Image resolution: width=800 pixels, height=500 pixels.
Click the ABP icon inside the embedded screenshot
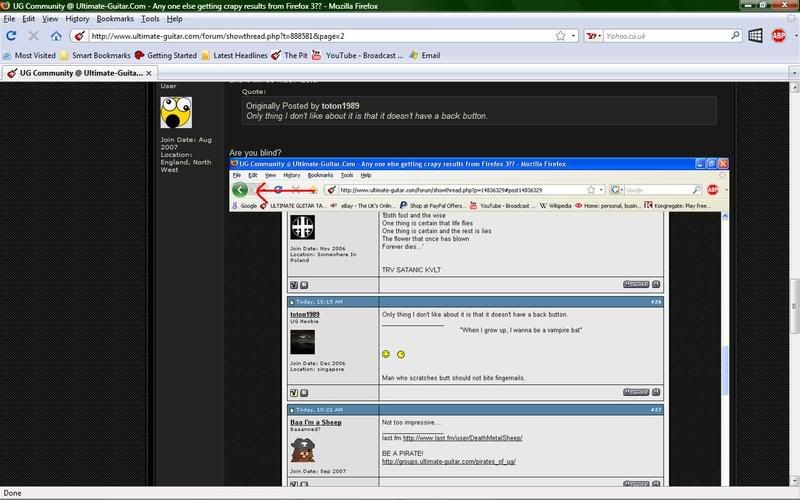pos(713,190)
